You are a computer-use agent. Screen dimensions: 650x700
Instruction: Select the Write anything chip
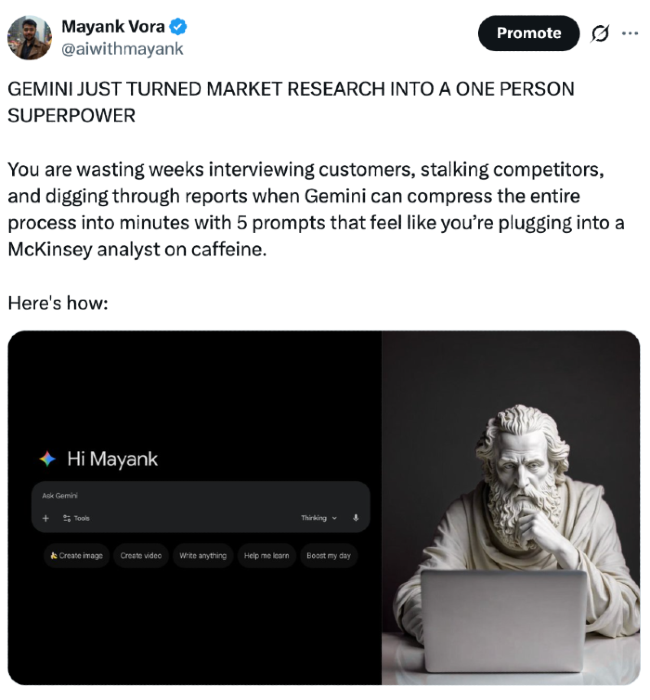[x=203, y=556]
